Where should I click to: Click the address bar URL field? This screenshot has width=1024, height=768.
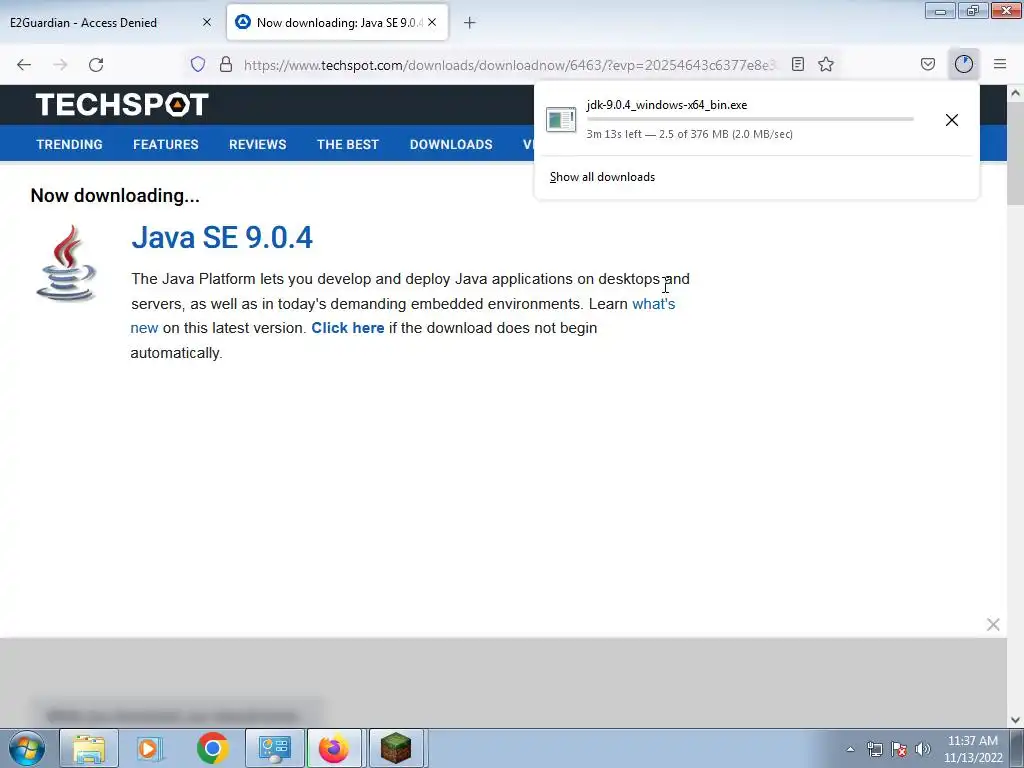[x=509, y=65]
